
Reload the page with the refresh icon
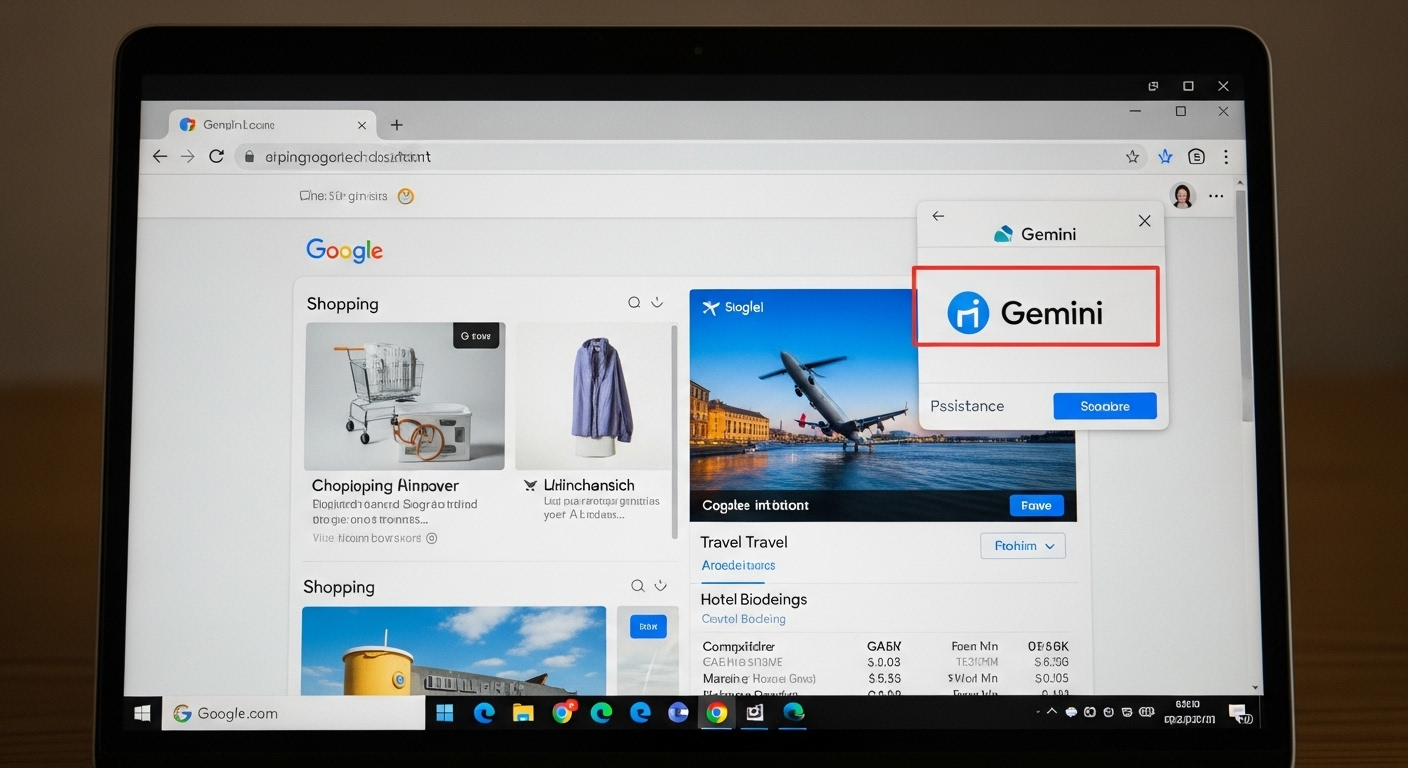coord(216,157)
